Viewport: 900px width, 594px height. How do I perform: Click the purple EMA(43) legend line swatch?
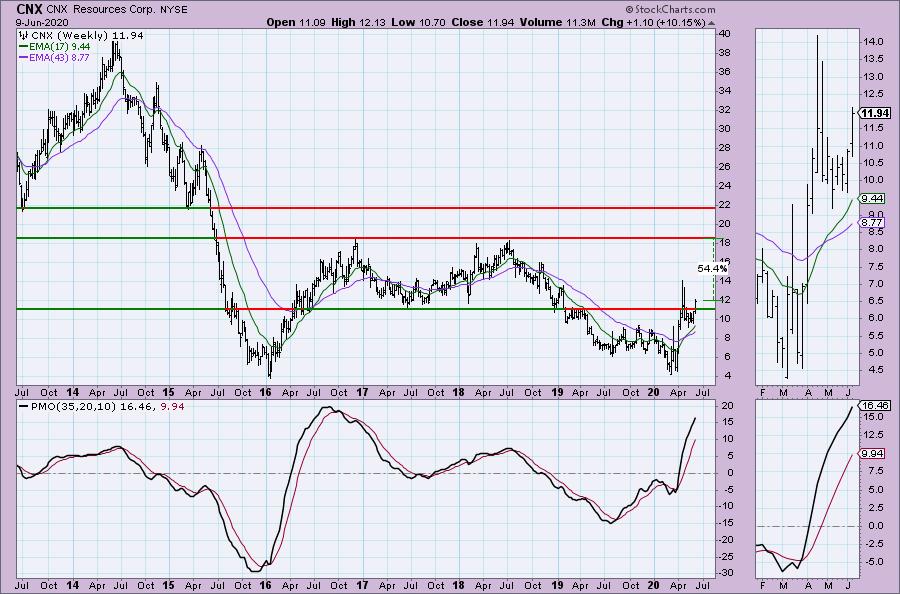click(x=24, y=57)
